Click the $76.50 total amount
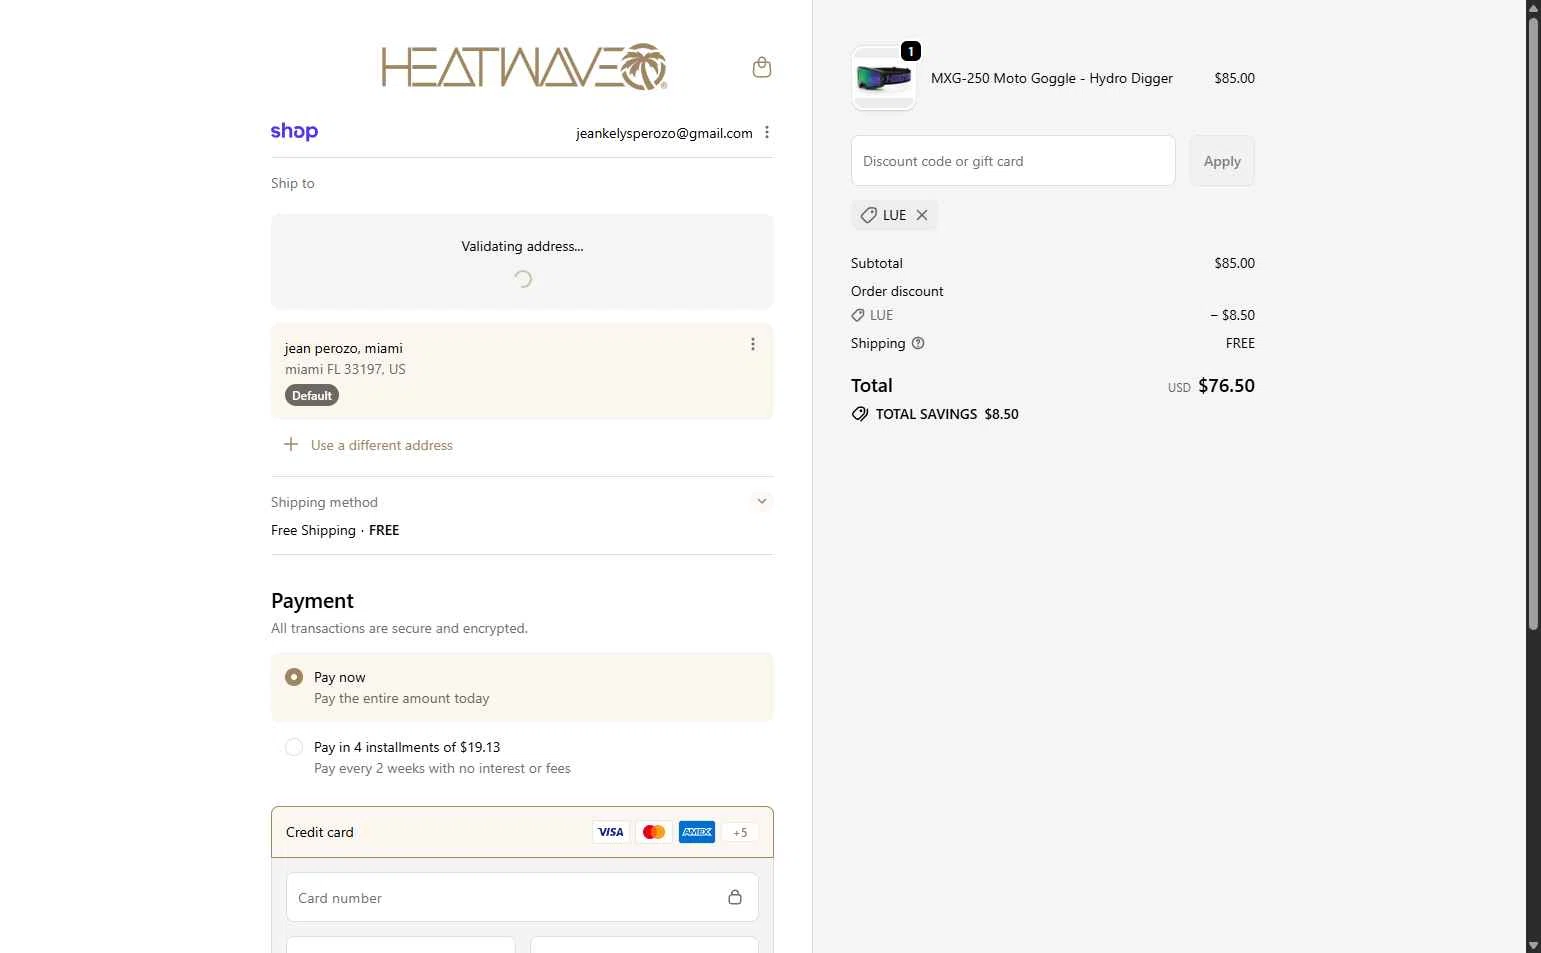This screenshot has height=953, width=1541. coord(1226,385)
